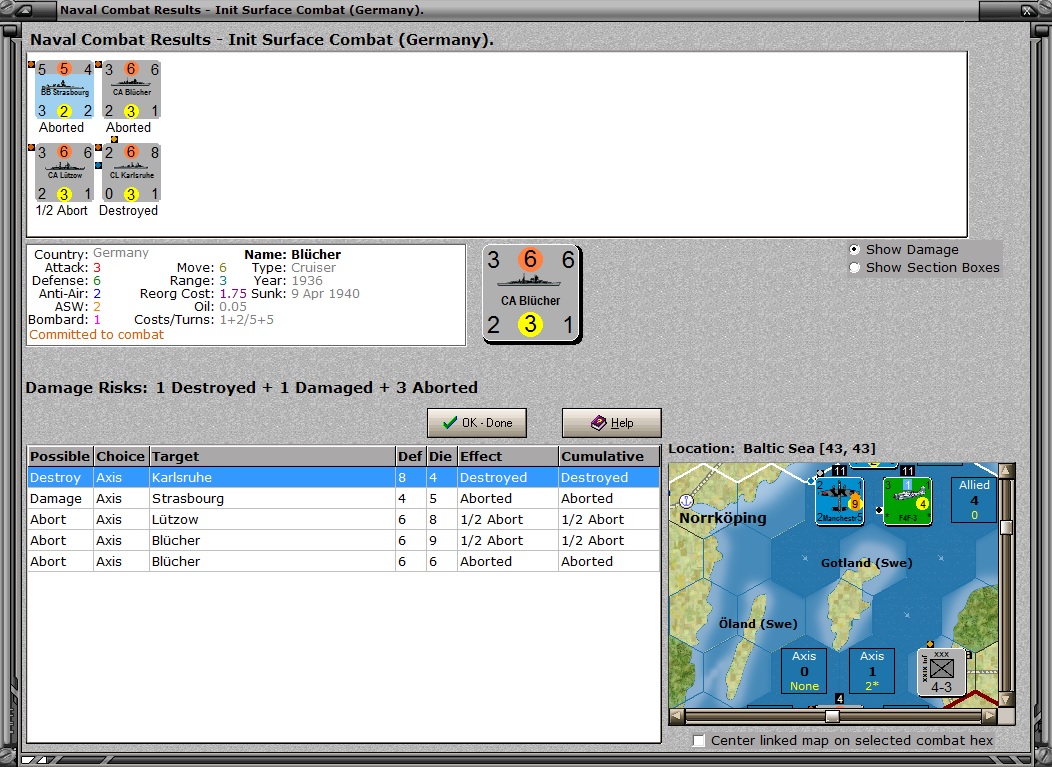The height and width of the screenshot is (767, 1052).
Task: Select the Damage Strasbourg result row
Action: tap(344, 499)
